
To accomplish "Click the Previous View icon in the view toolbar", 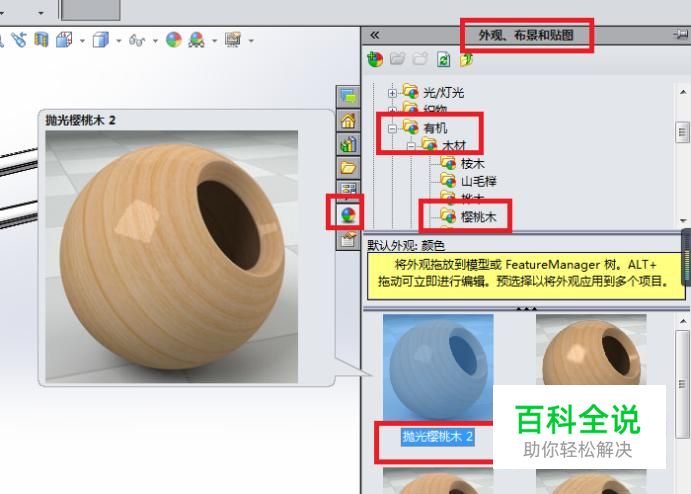I will pyautogui.click(x=19, y=40).
